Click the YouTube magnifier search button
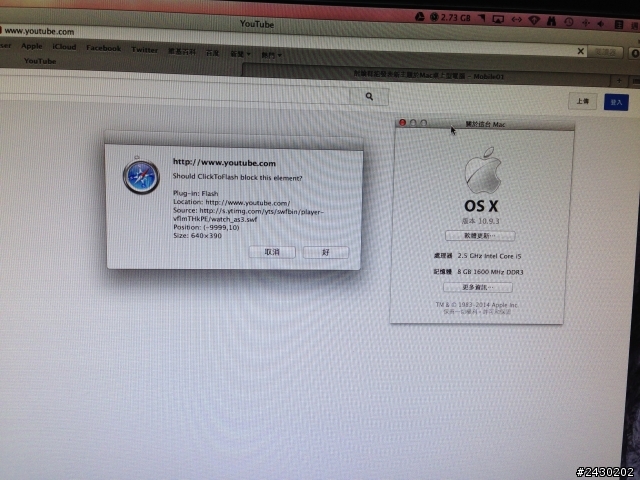The height and width of the screenshot is (480, 640). [369, 97]
